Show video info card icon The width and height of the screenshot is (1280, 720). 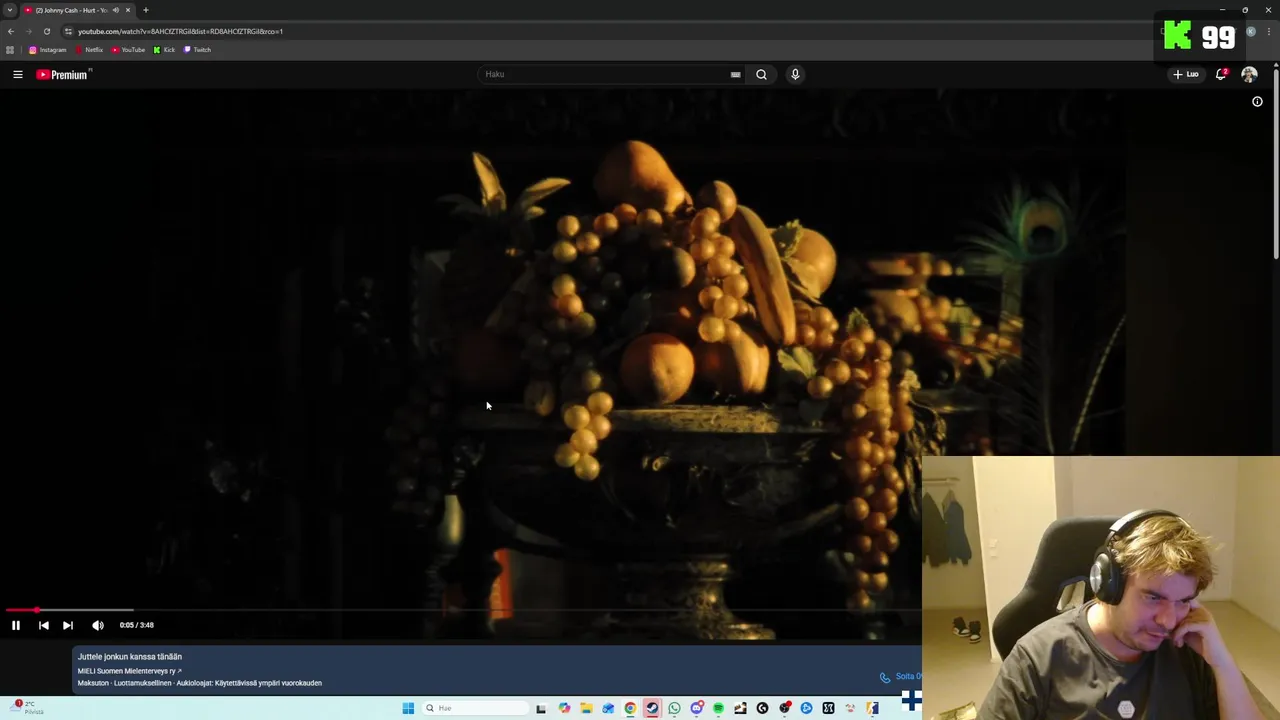[1257, 101]
